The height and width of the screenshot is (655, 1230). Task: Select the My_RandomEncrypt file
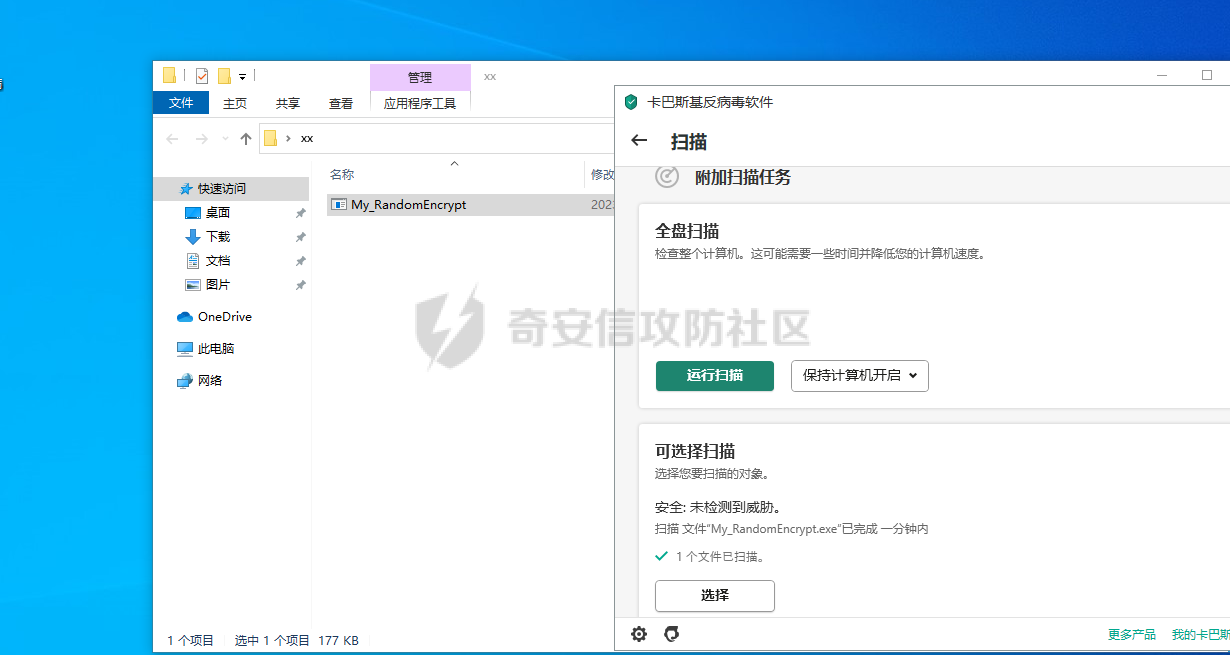tap(408, 205)
